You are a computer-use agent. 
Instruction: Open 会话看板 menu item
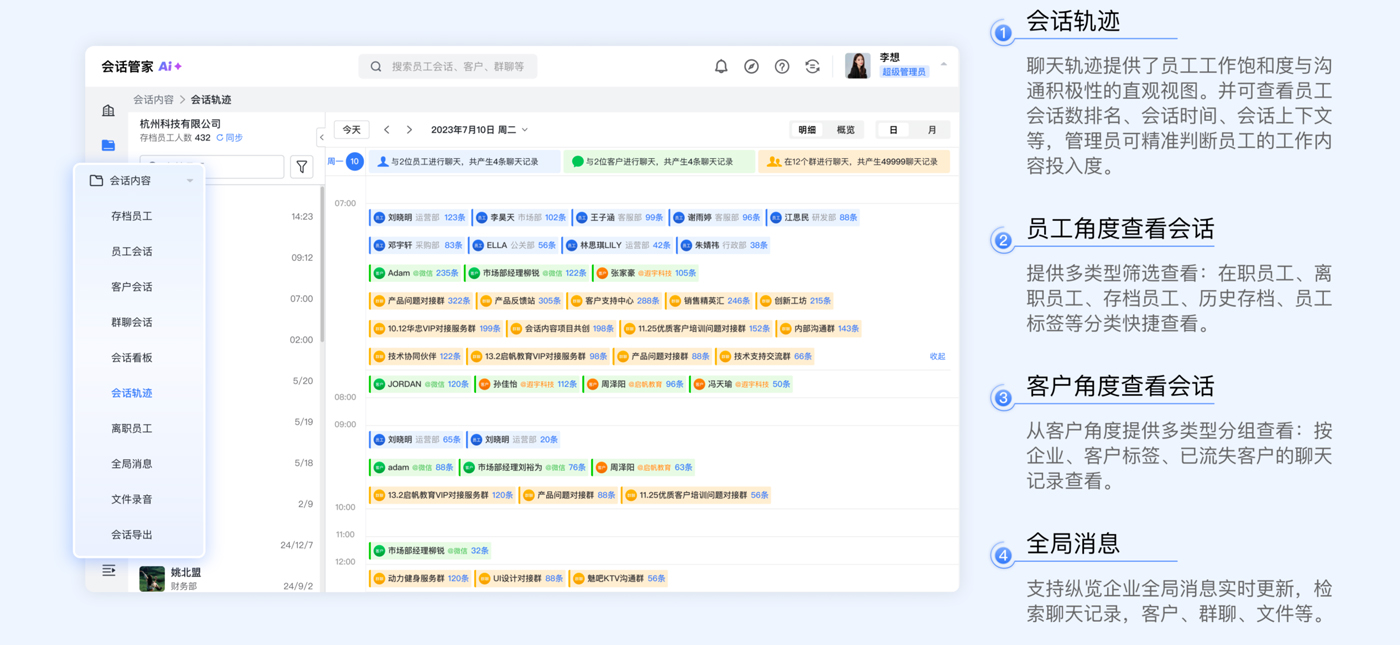pos(132,358)
